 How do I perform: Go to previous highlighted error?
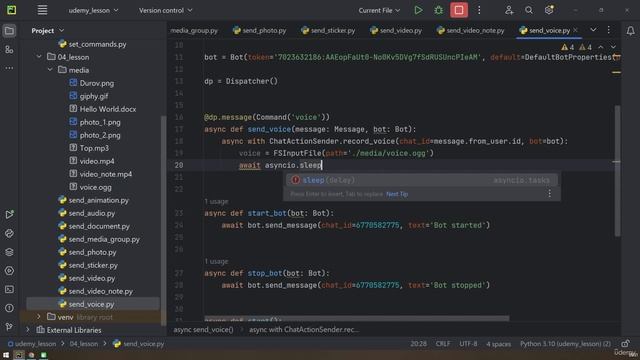click(x=600, y=47)
